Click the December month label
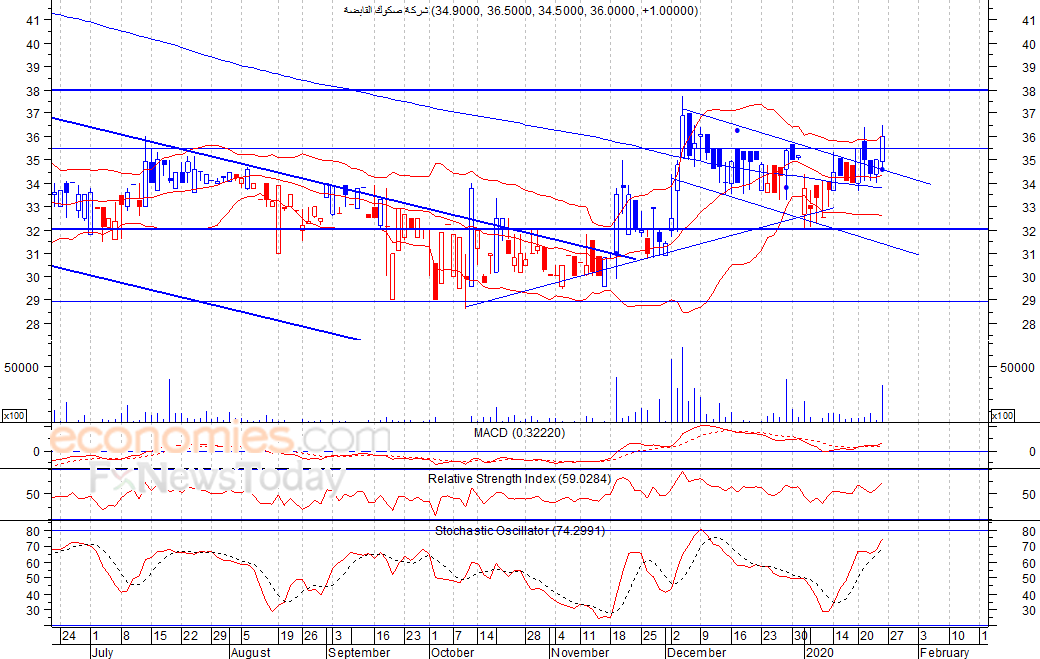Viewport: 1040px width, 659px height. click(x=697, y=652)
